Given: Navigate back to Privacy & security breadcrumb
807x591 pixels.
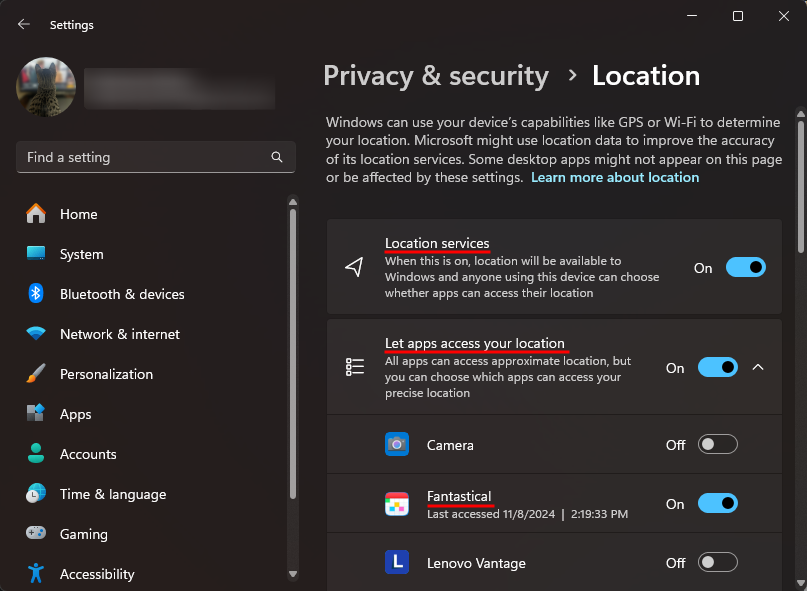Looking at the screenshot, I should (x=436, y=76).
